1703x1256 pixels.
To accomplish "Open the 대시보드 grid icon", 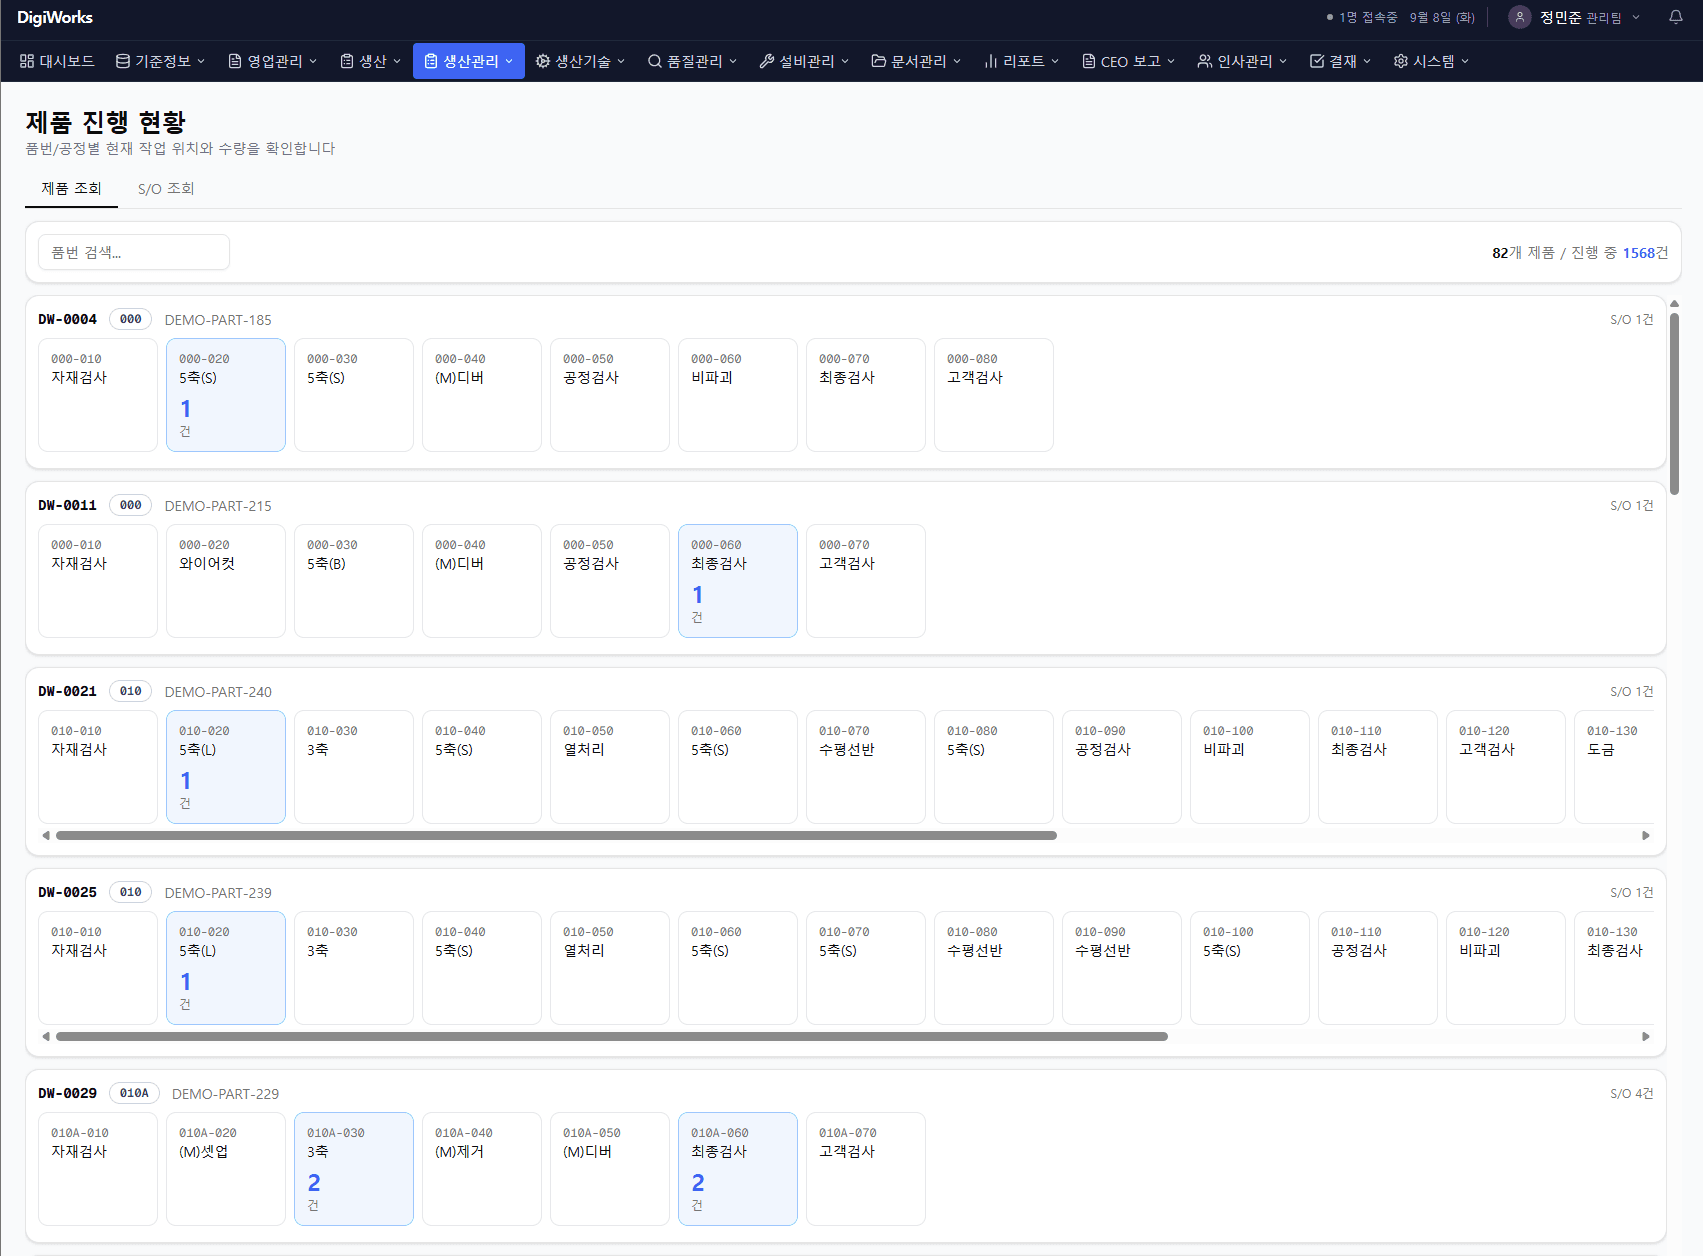I will point(27,61).
